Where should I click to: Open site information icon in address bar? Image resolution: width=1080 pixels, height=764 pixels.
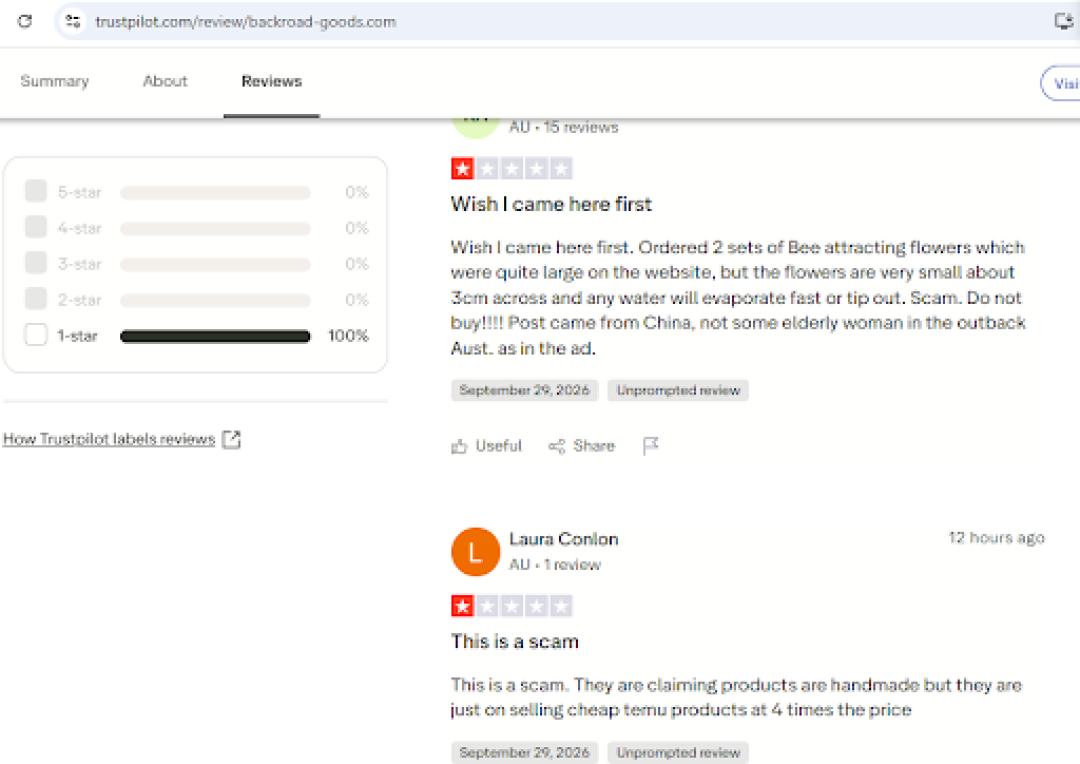click(x=73, y=21)
